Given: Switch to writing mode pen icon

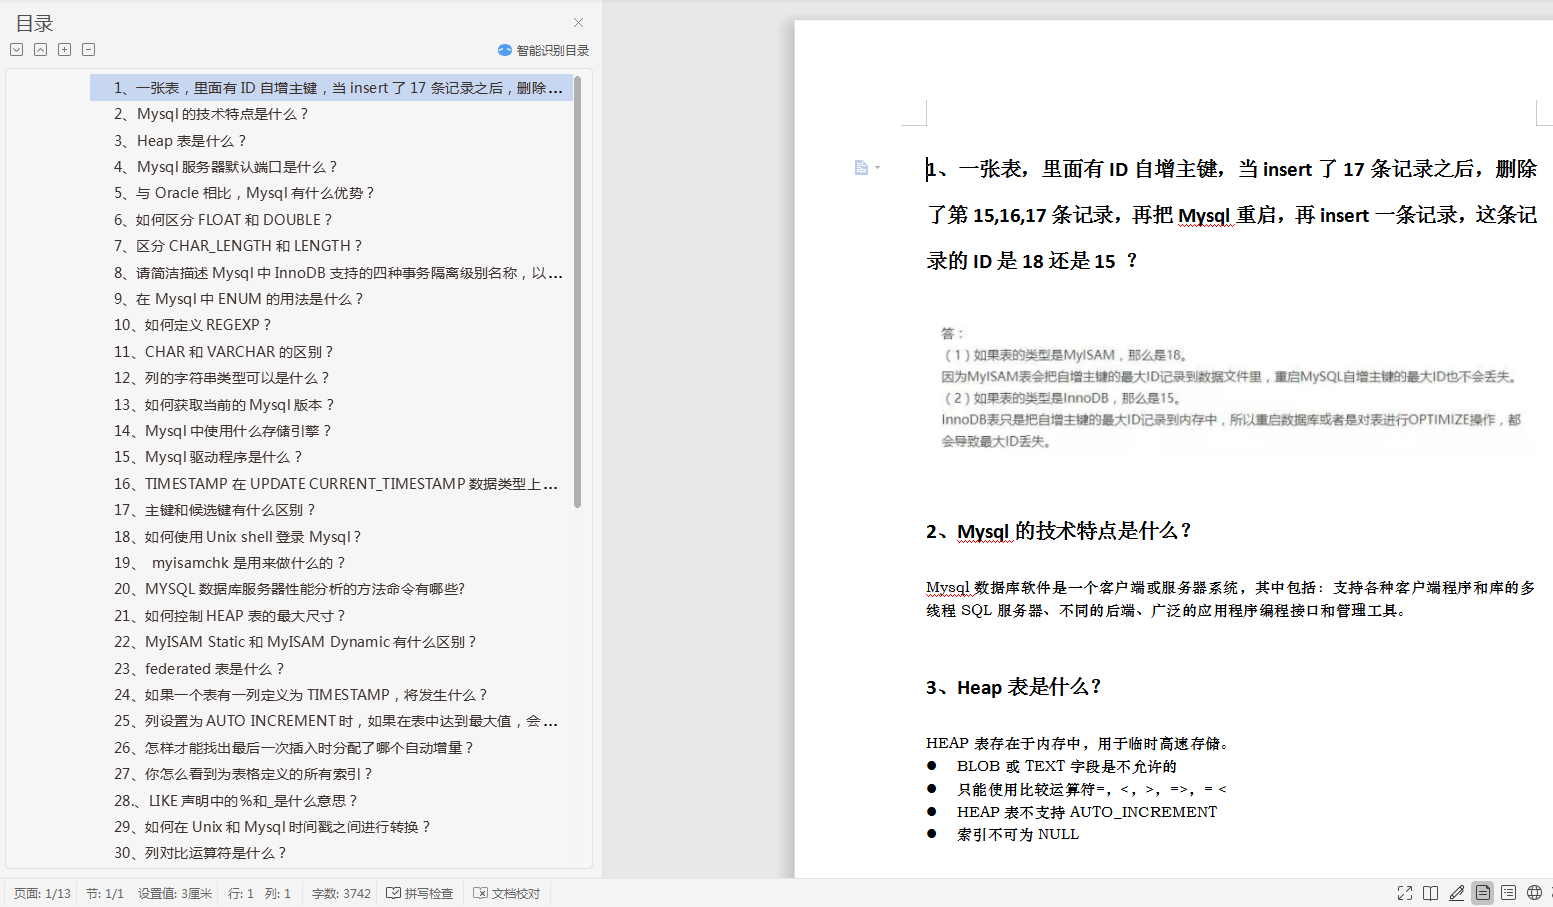Looking at the screenshot, I should tap(1457, 893).
